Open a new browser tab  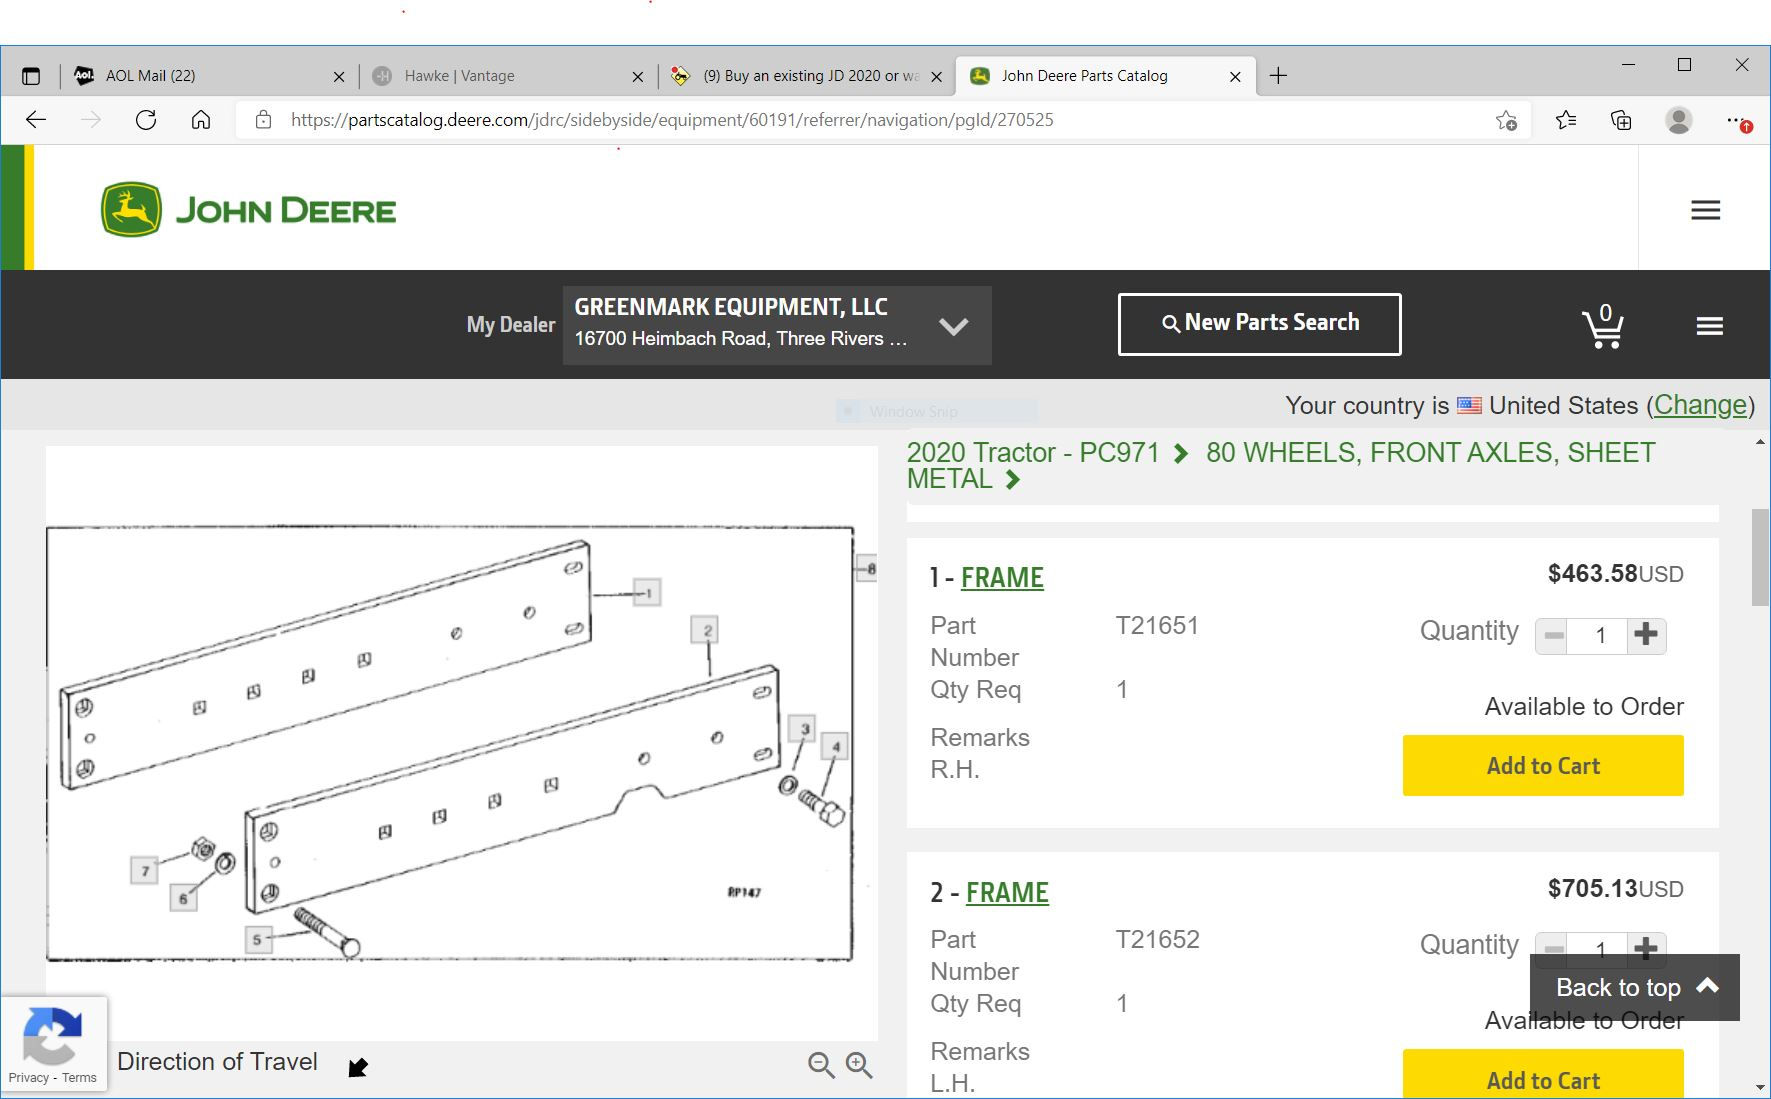tap(1278, 75)
